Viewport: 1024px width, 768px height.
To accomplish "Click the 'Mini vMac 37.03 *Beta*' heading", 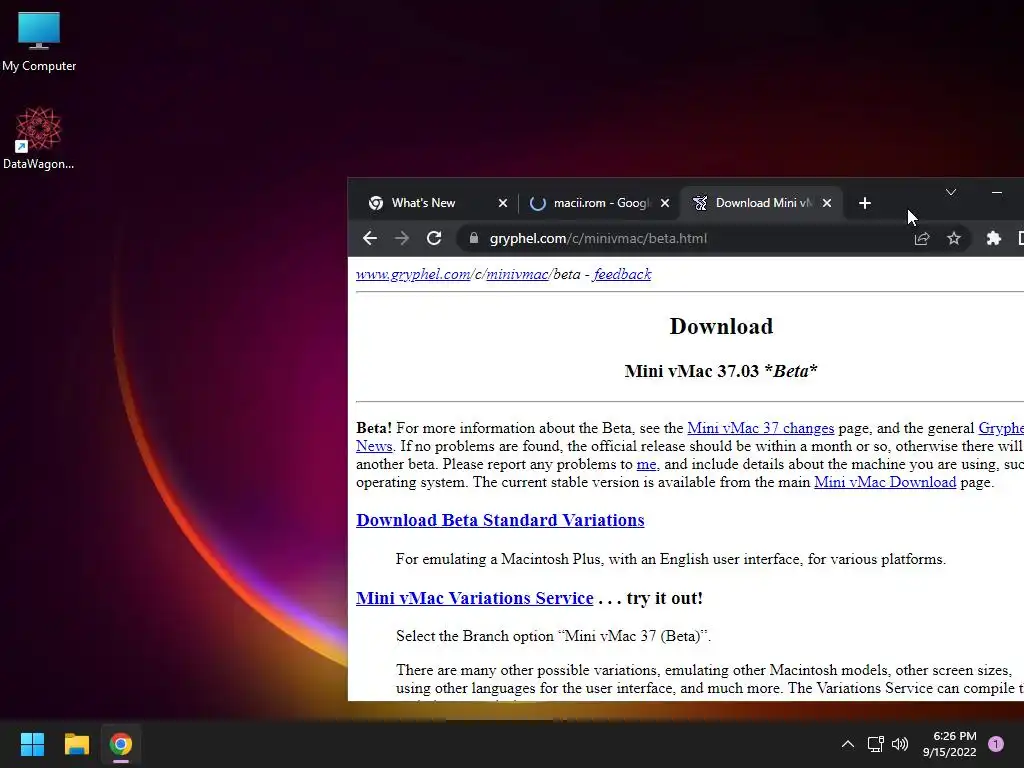I will click(x=721, y=371).
